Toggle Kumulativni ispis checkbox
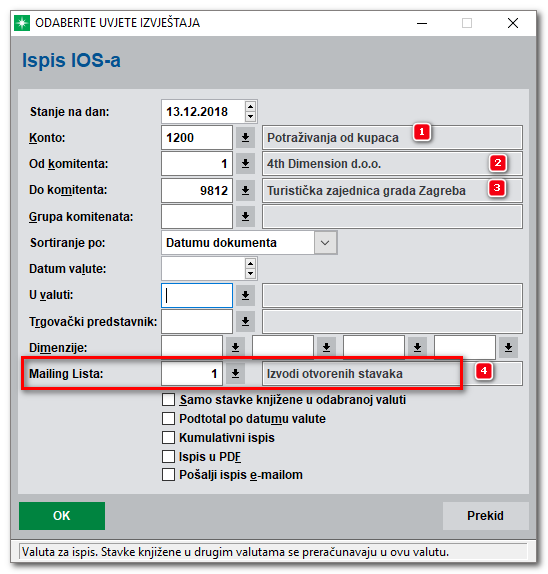548x574 pixels. [168, 437]
